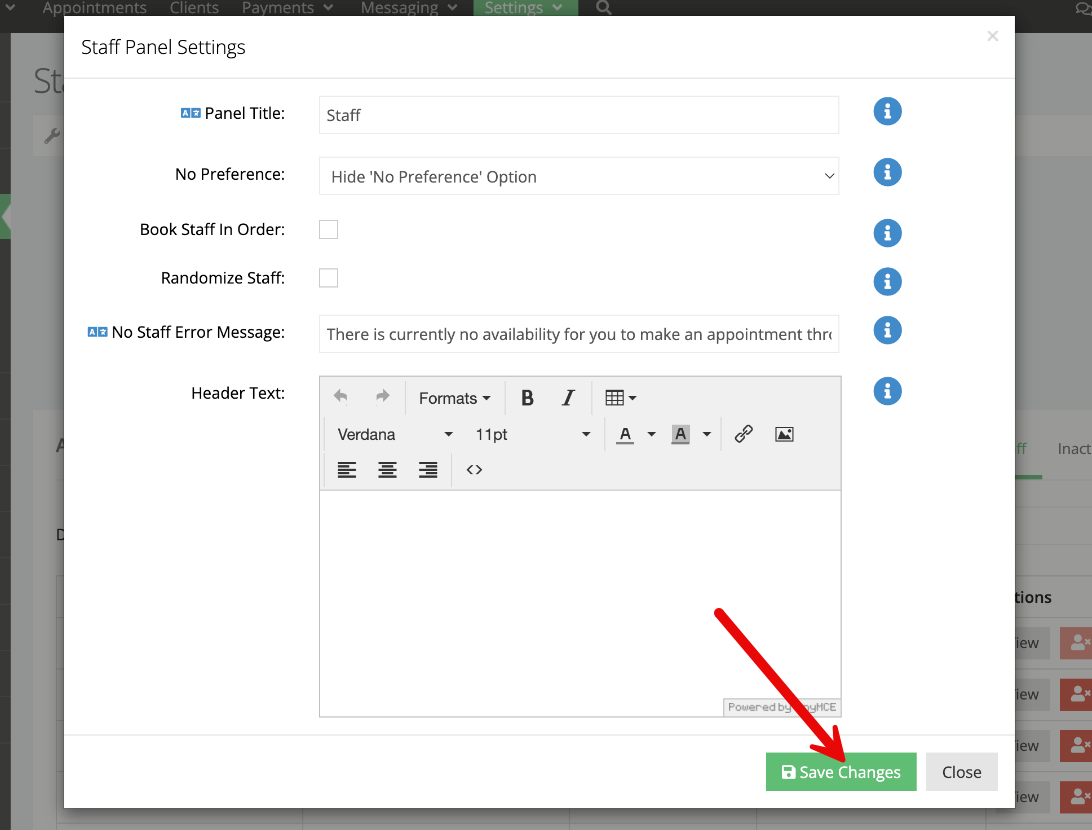Apply background highlight color A icon
The height and width of the screenshot is (830, 1092).
click(x=680, y=434)
